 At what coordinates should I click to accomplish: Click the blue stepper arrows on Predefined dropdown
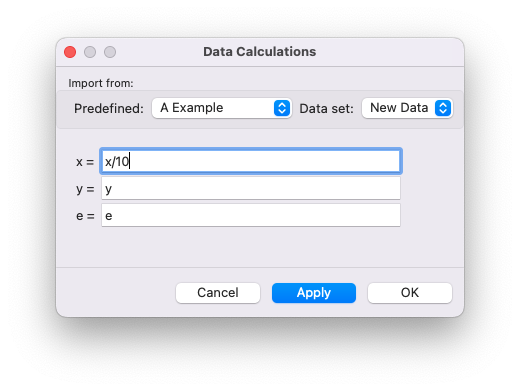[282, 108]
